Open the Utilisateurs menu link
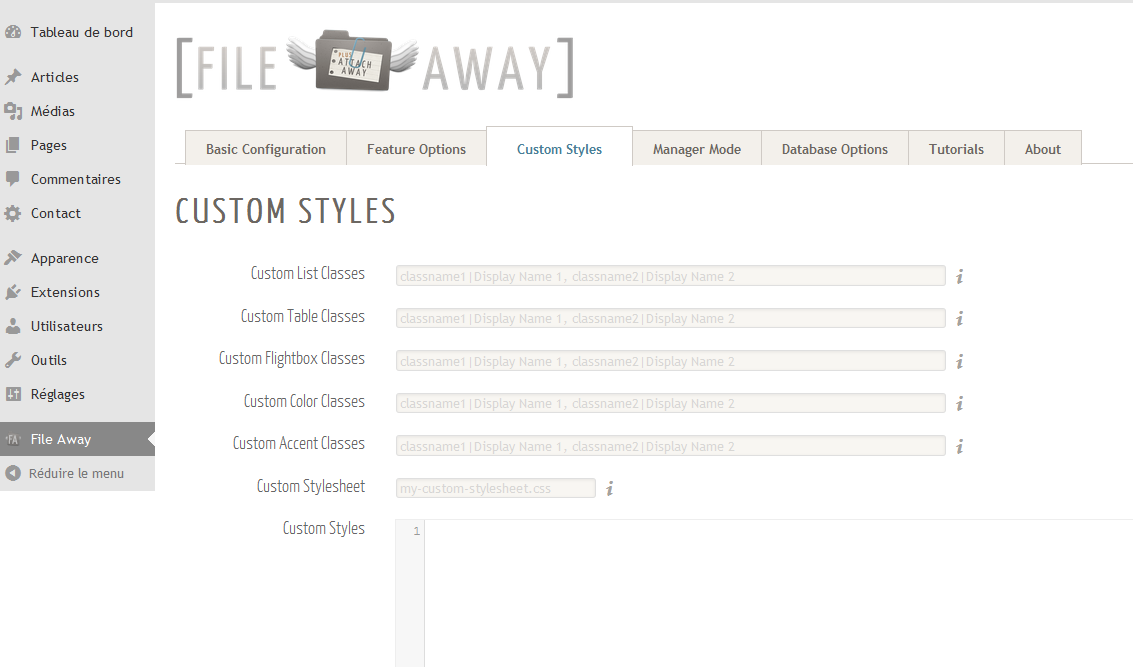This screenshot has height=667, width=1133. coord(66,326)
